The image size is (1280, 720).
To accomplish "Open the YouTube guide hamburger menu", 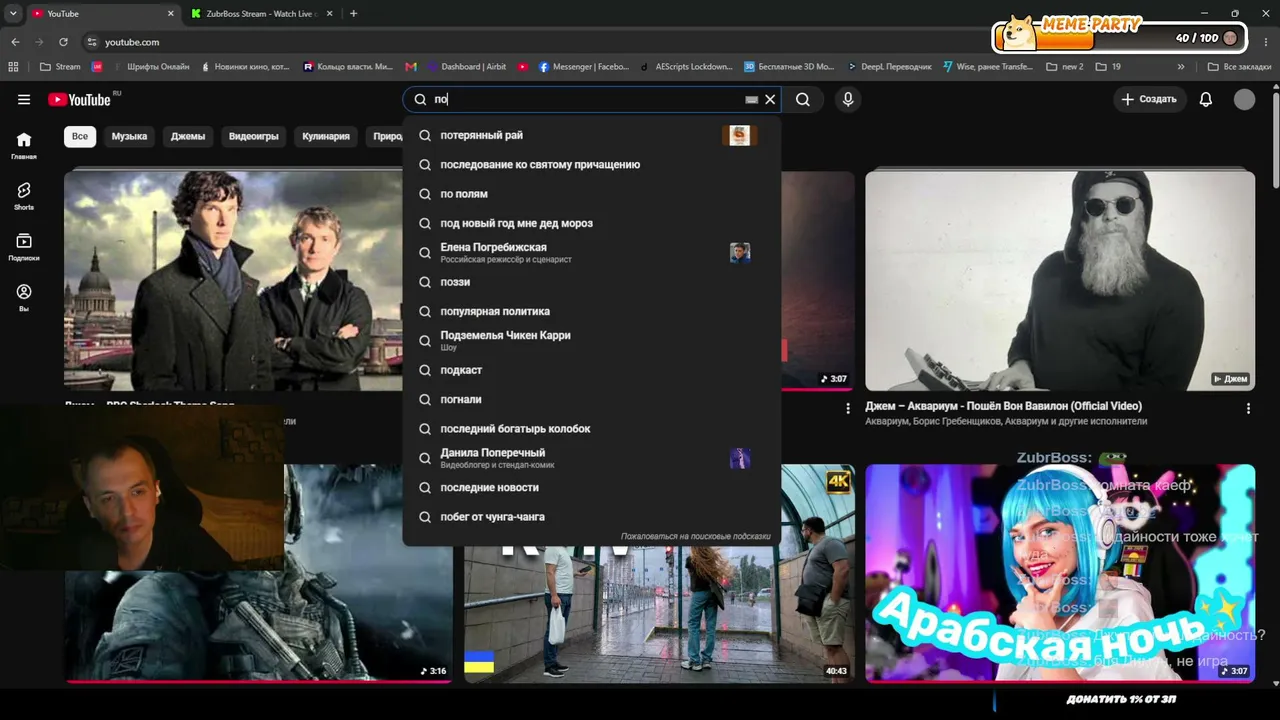I will point(24,99).
